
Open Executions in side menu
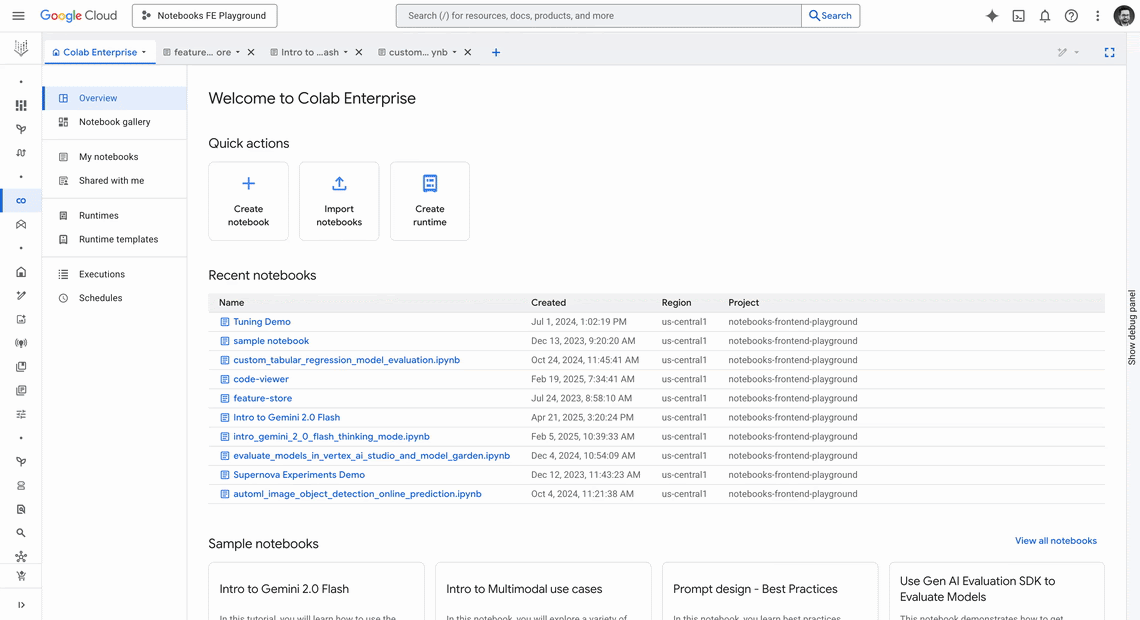pos(114,274)
